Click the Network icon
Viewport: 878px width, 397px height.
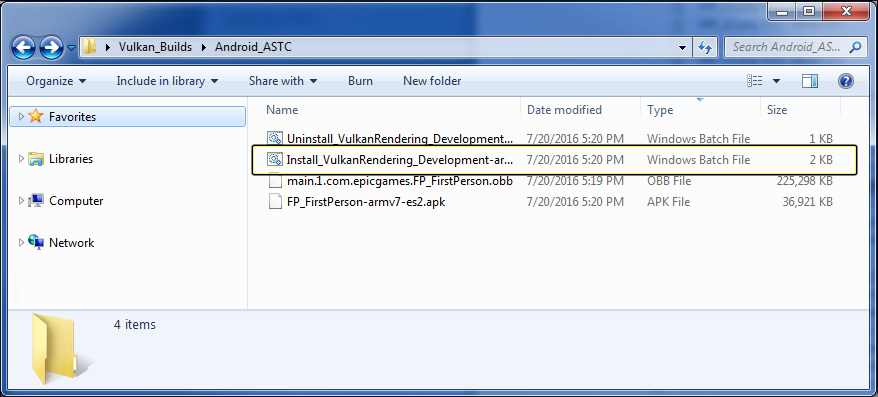(x=36, y=242)
